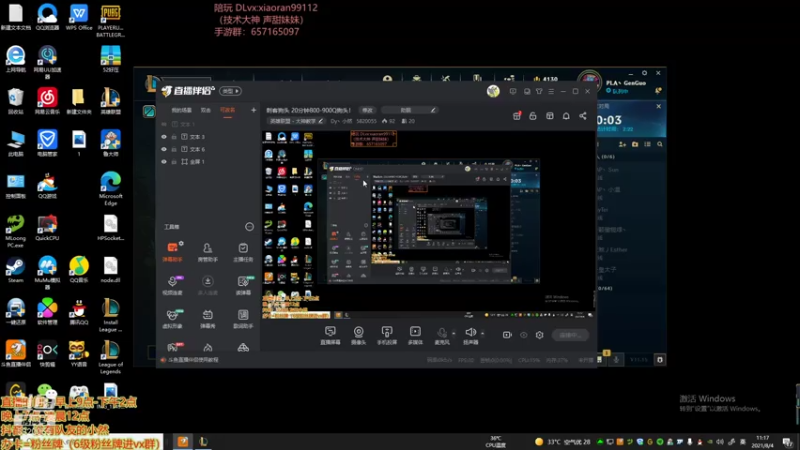Open stream settings gear icon

tap(540, 335)
